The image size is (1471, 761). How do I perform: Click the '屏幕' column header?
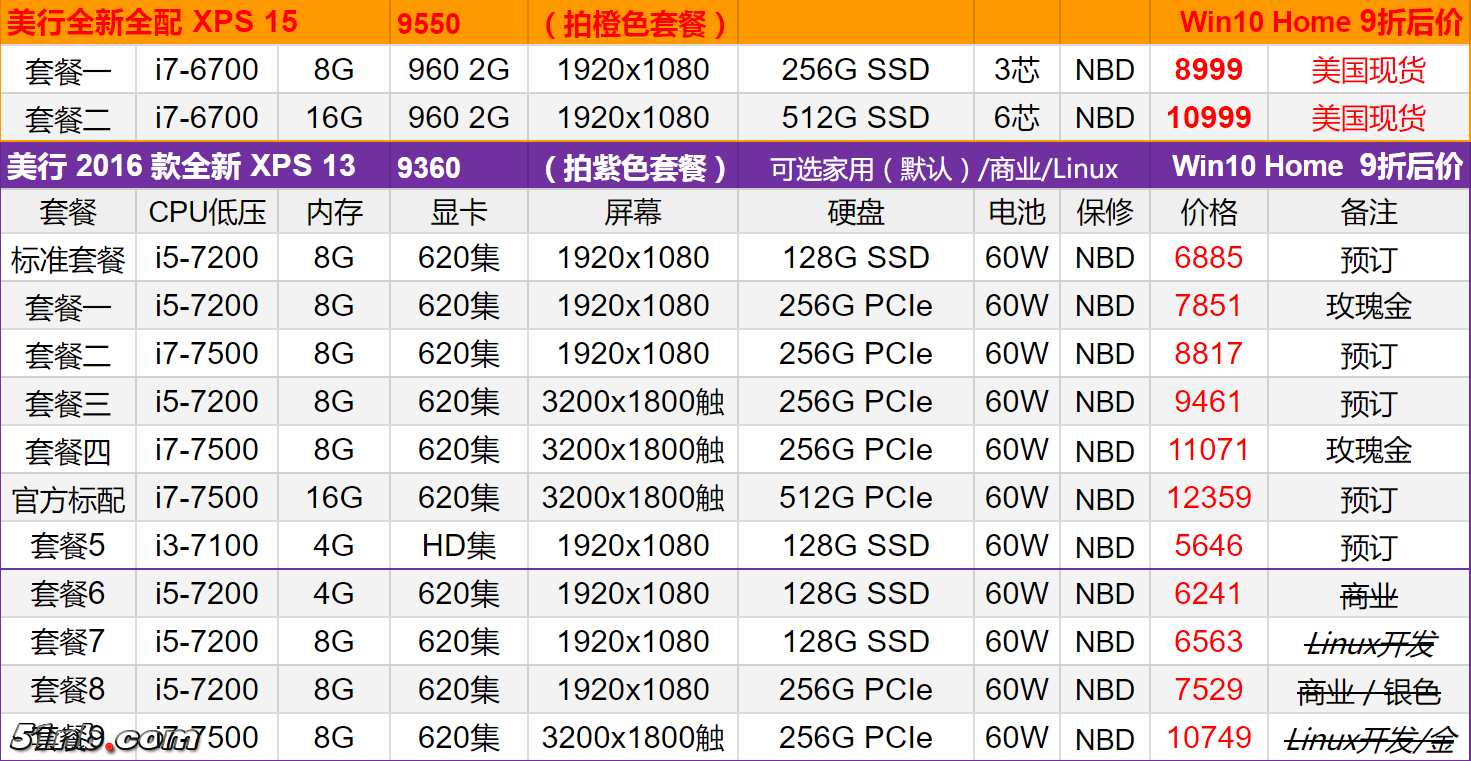click(633, 212)
